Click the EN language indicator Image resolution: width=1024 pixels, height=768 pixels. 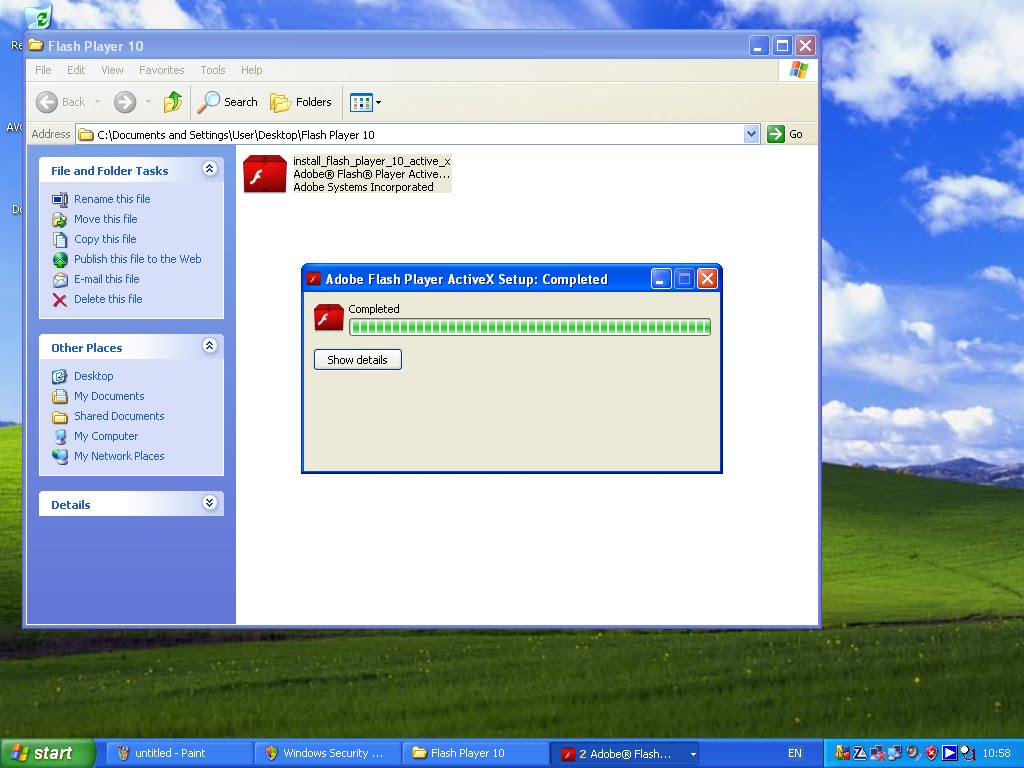coord(794,754)
